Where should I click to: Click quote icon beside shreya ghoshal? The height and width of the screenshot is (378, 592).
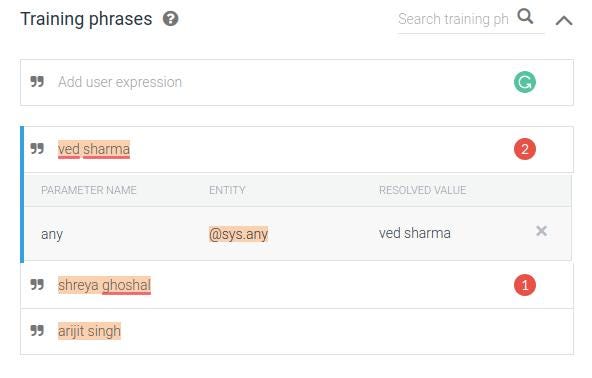pyautogui.click(x=37, y=284)
